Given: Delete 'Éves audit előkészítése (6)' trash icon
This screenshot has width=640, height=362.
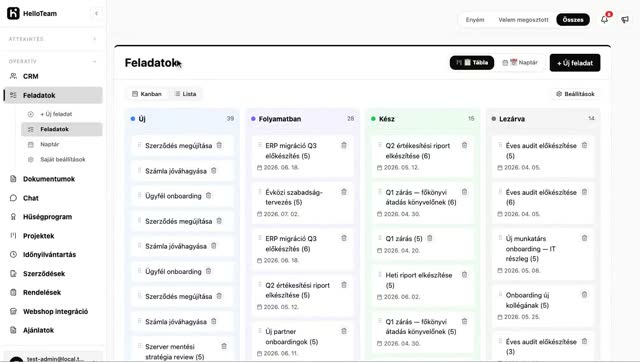Looking at the screenshot, I should tap(584, 192).
